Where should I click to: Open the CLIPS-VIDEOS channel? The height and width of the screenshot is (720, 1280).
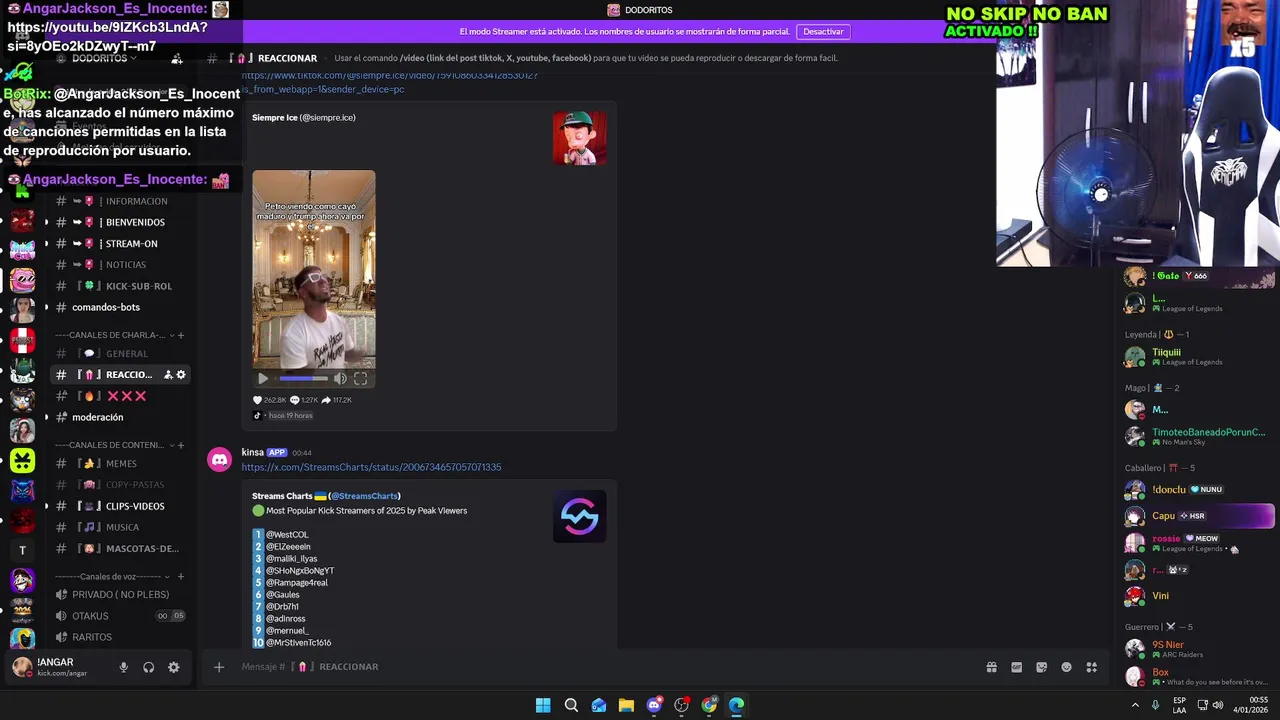point(120,506)
